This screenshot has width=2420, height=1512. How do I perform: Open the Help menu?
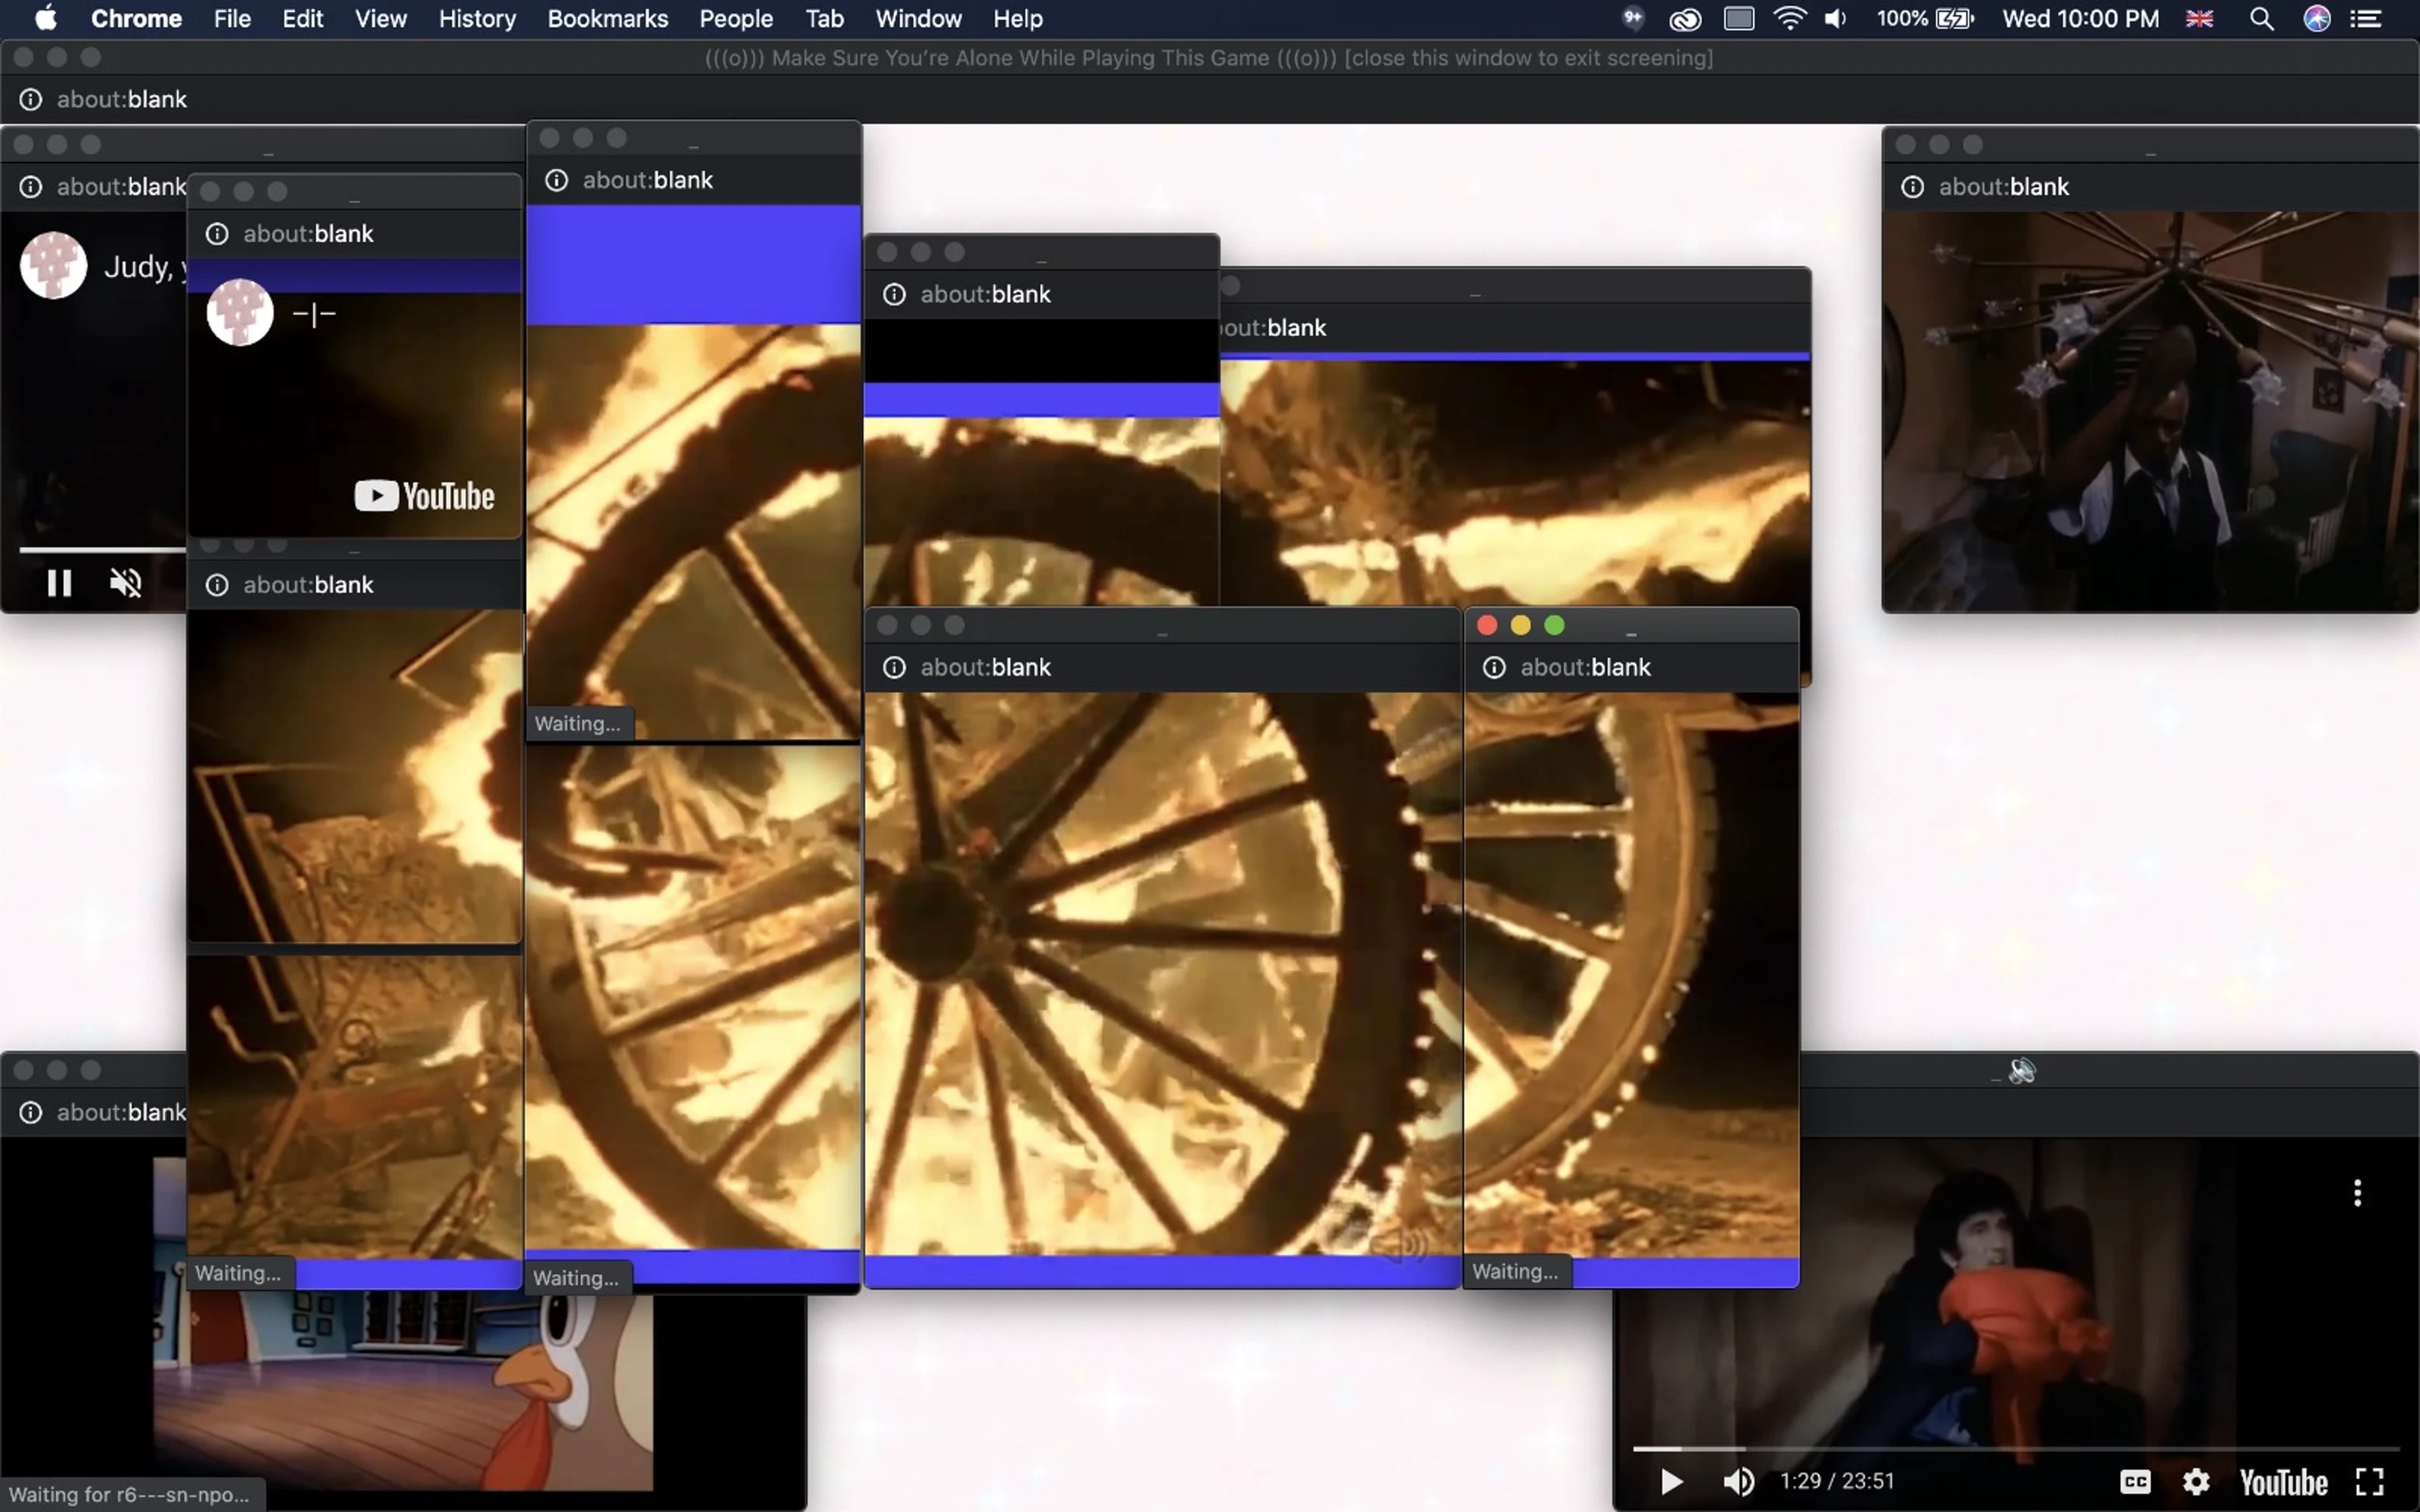[1017, 18]
